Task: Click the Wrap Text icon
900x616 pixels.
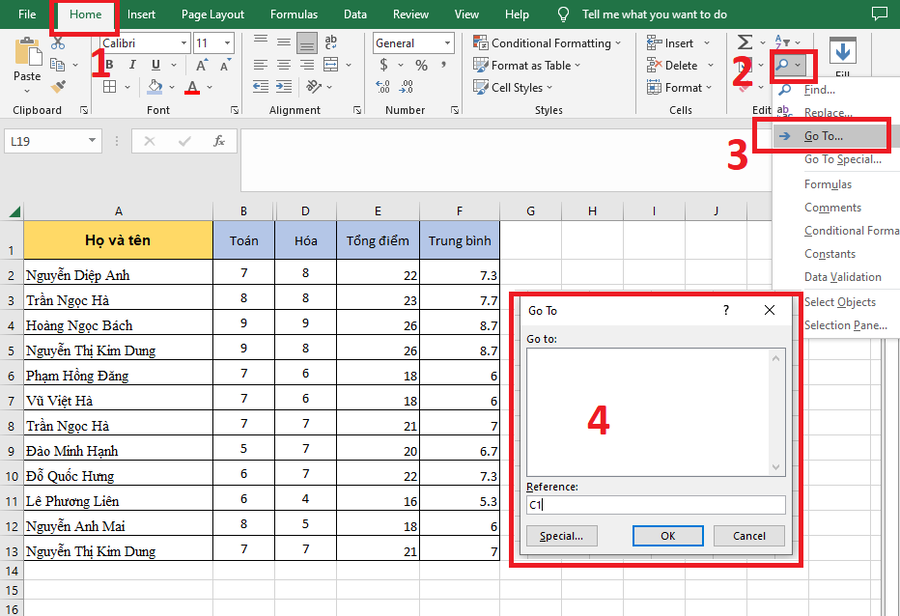Action: pos(331,42)
